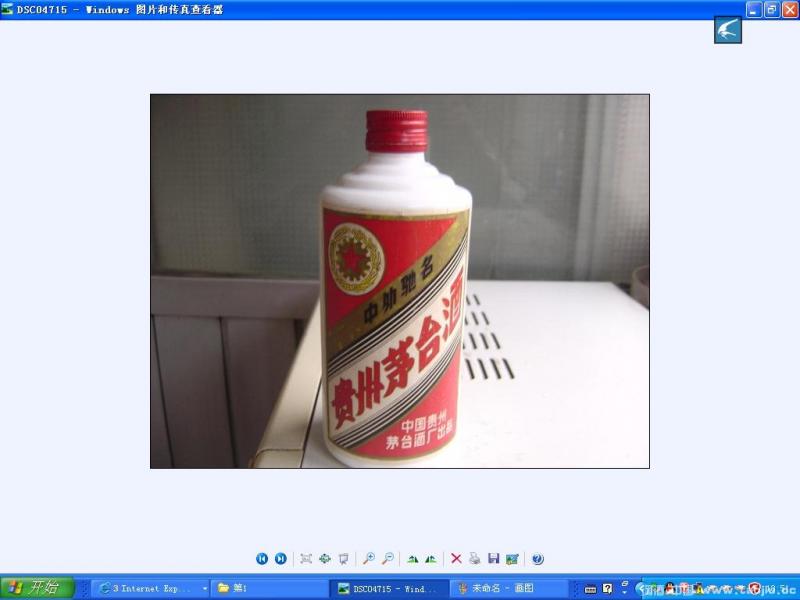Select the Best Fit view button
This screenshot has width=800, height=600.
click(x=306, y=559)
